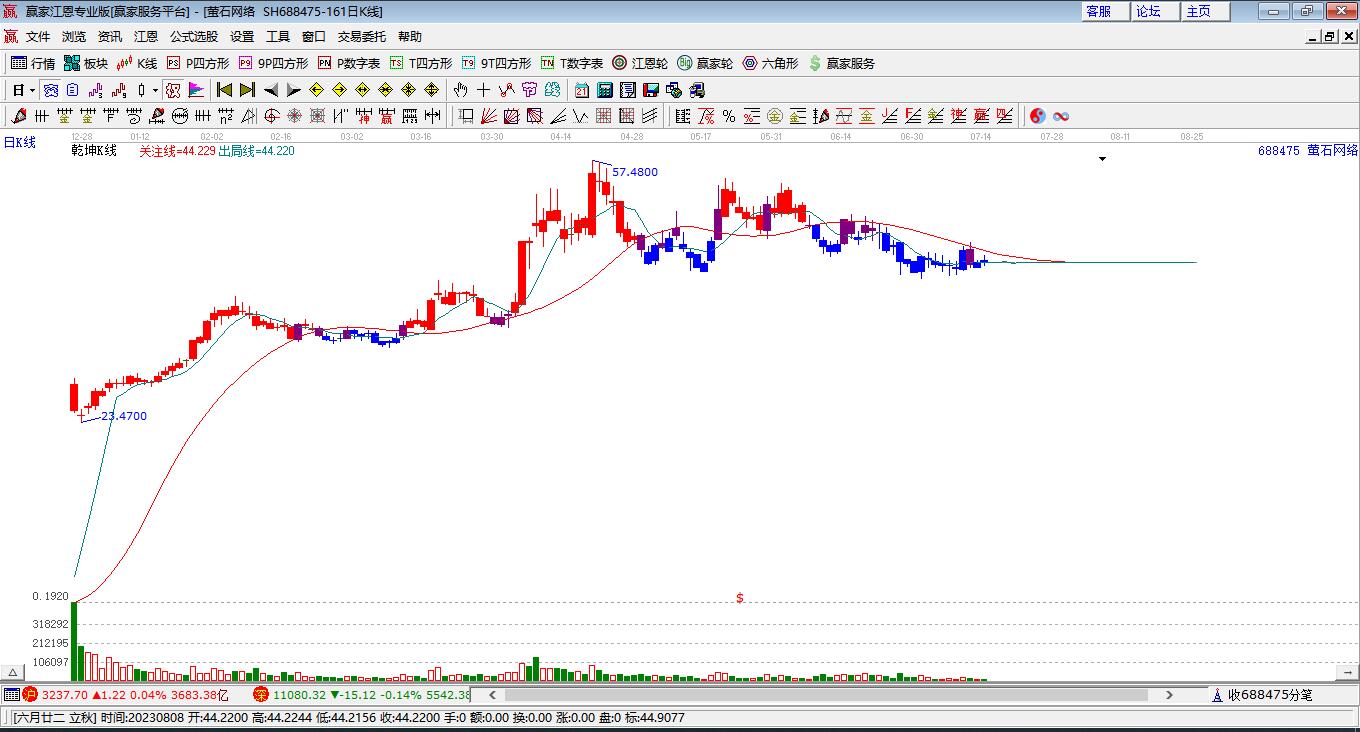Open the 资讯 menu
This screenshot has width=1360, height=732.
(110, 37)
